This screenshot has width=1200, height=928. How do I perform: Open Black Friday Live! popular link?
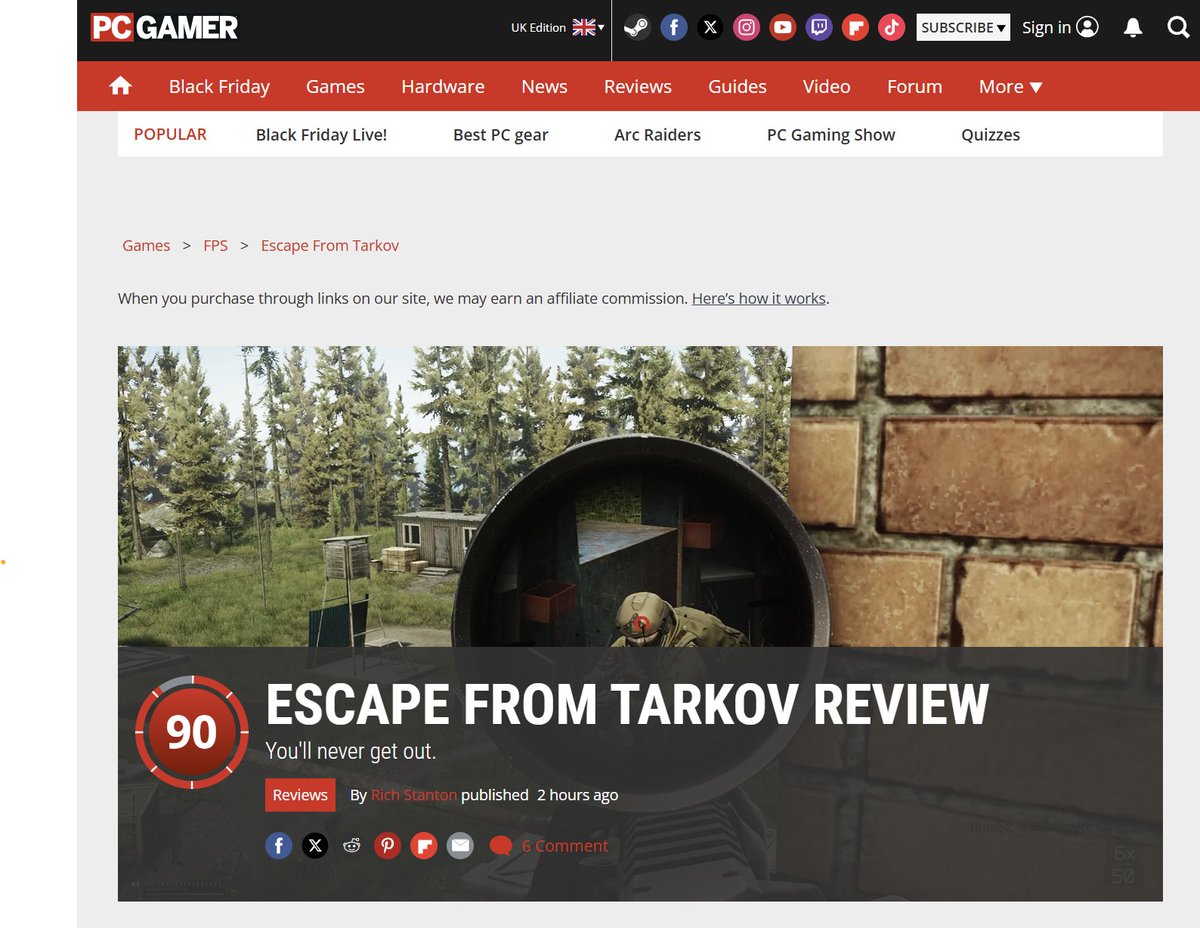click(x=321, y=135)
